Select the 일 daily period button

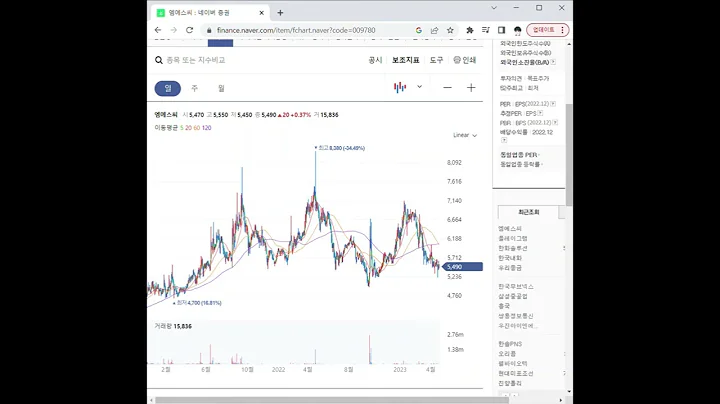pyautogui.click(x=168, y=88)
